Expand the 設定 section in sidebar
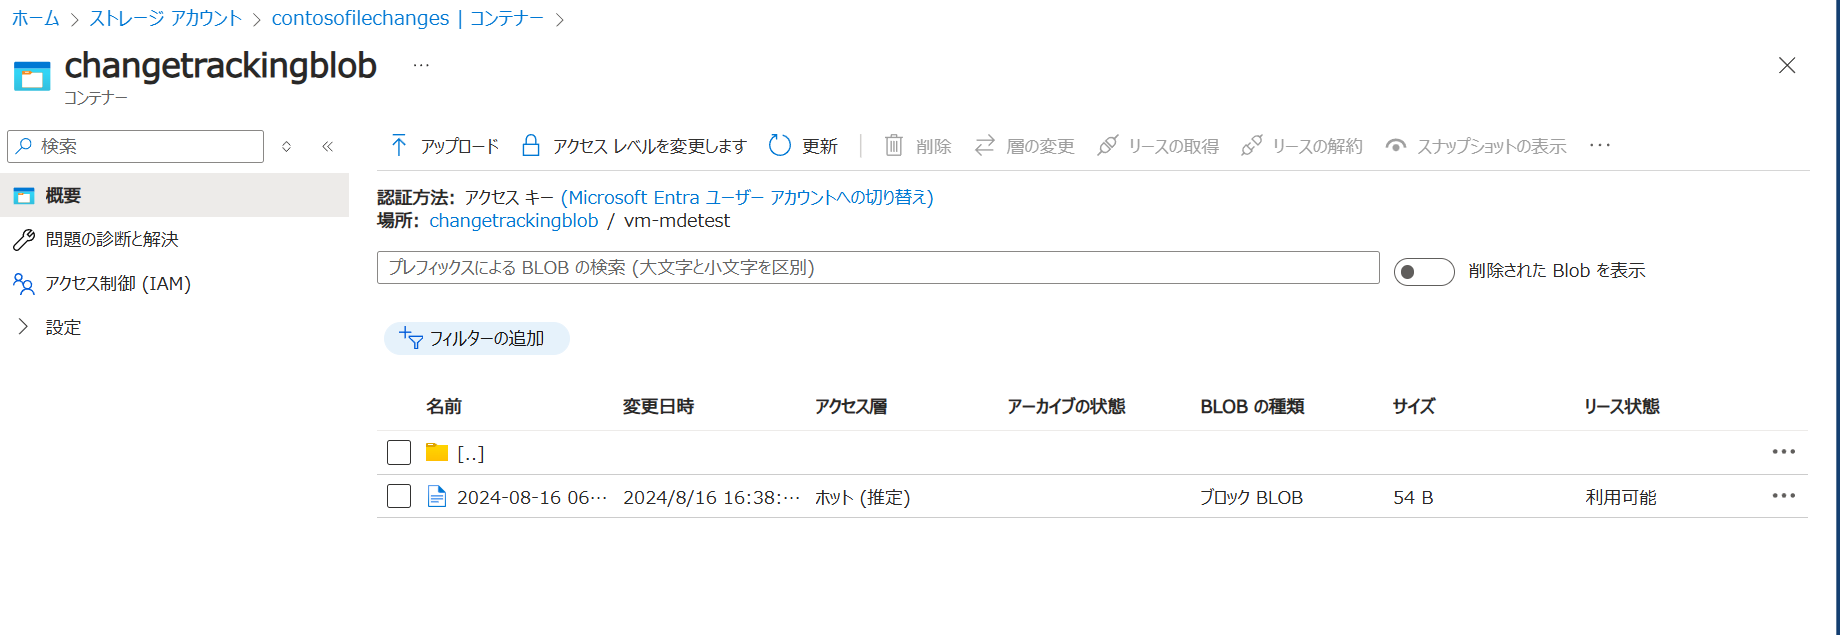The height and width of the screenshot is (635, 1840). coord(24,327)
